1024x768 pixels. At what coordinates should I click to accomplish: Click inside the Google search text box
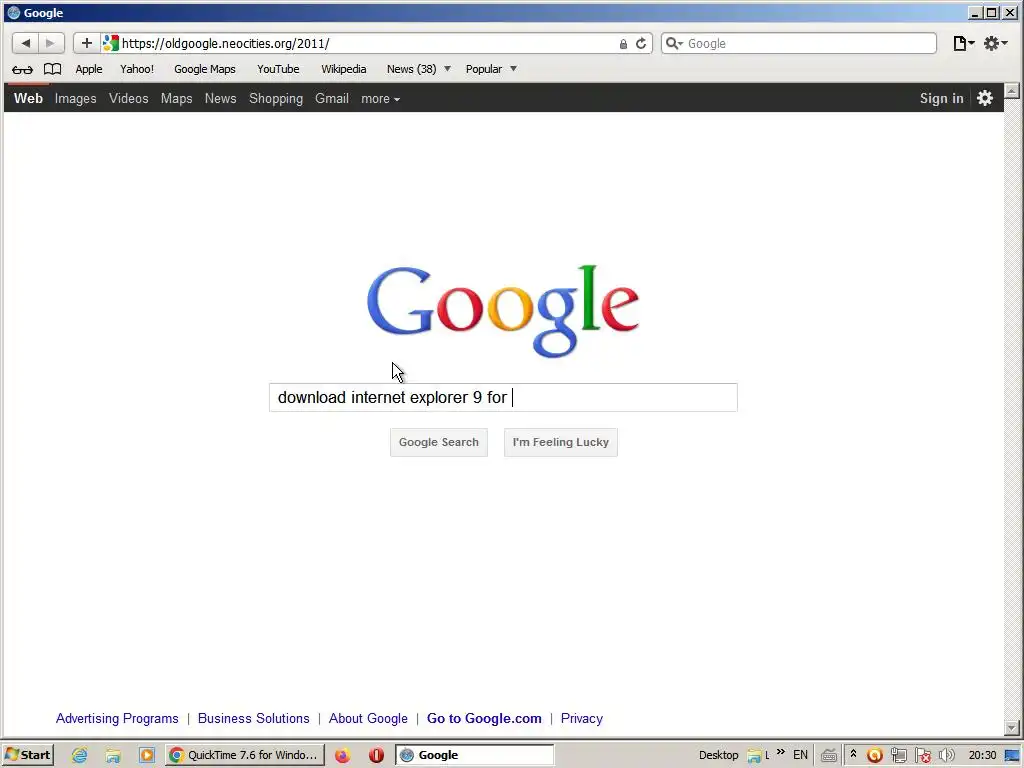(503, 398)
